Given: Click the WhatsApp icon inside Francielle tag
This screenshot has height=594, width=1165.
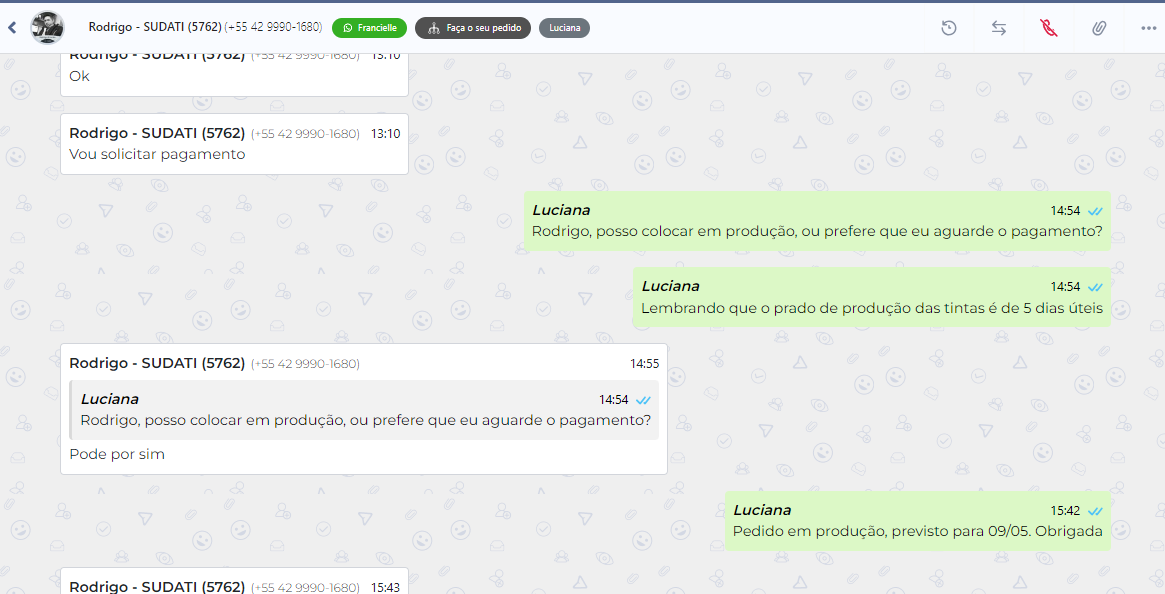Looking at the screenshot, I should click(347, 28).
